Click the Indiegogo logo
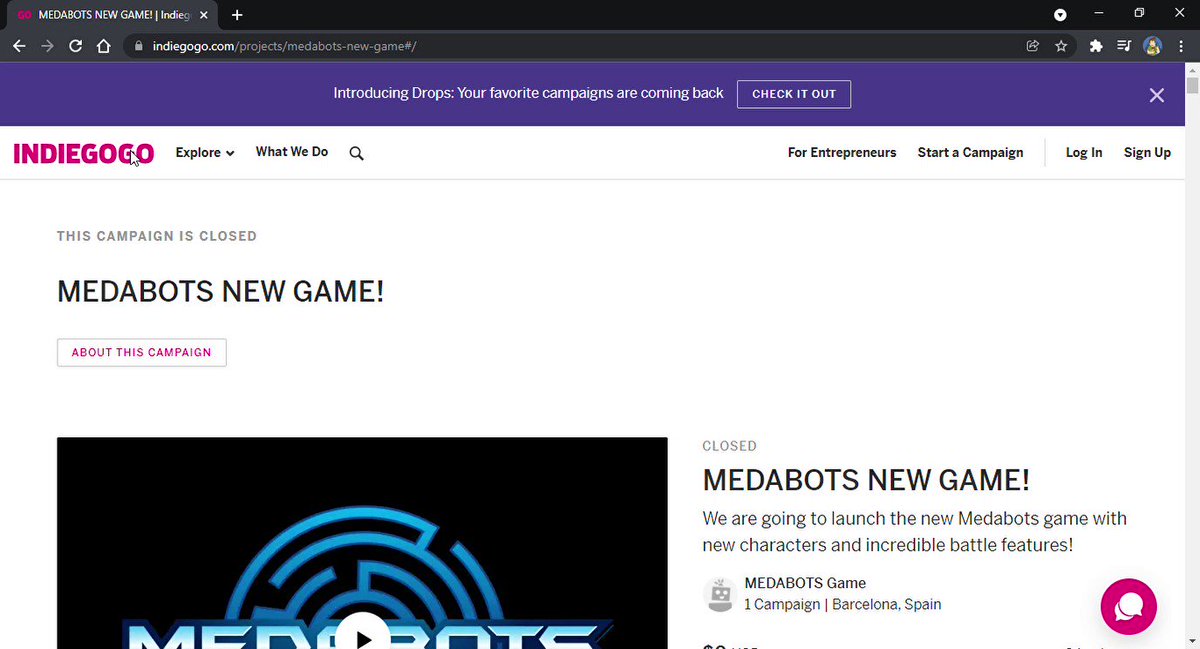 tap(83, 153)
